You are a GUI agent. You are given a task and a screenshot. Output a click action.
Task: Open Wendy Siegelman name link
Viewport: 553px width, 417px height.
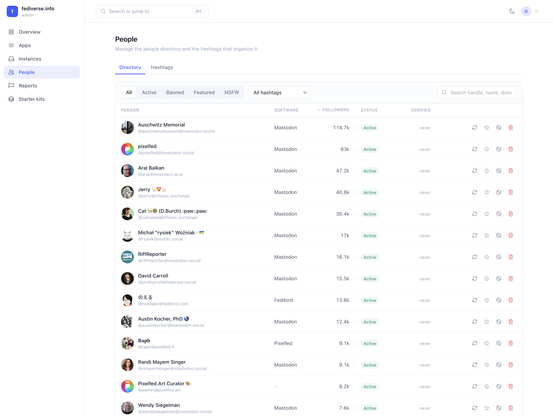coord(159,405)
